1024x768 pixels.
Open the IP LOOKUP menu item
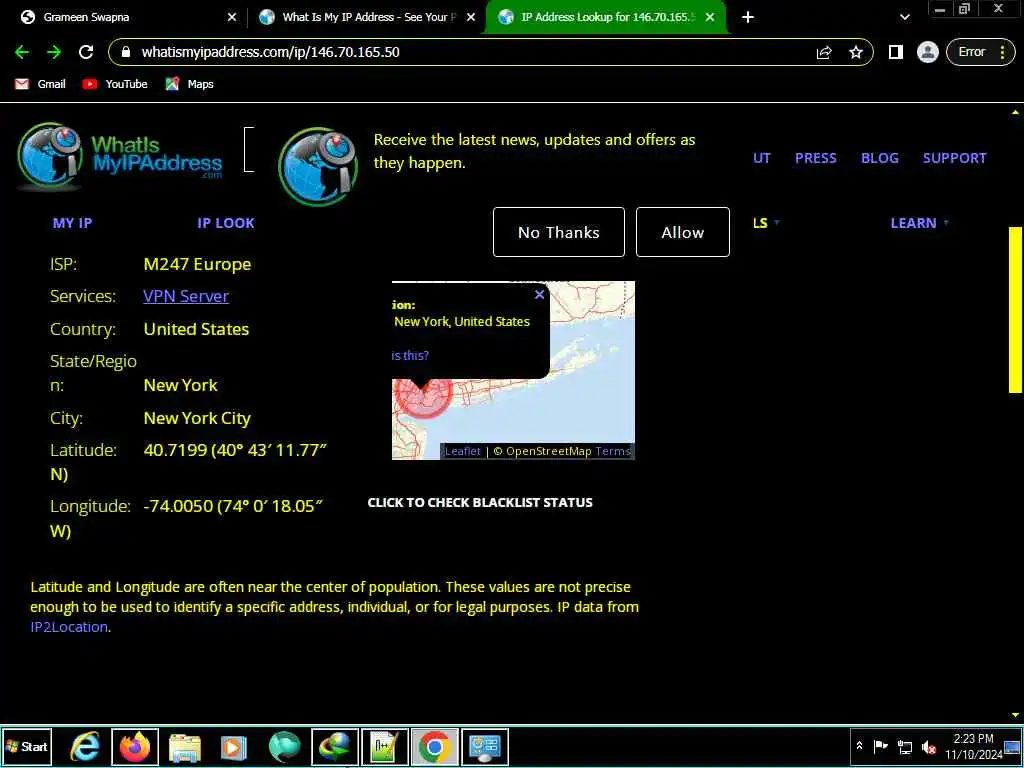(x=226, y=223)
